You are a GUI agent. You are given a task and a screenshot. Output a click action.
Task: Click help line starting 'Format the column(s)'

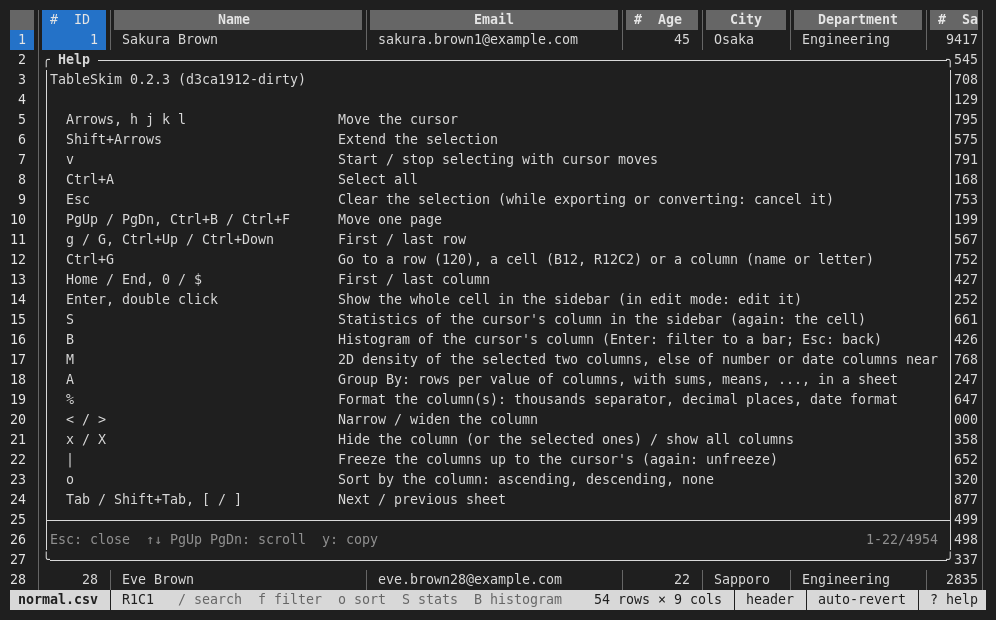pos(617,400)
